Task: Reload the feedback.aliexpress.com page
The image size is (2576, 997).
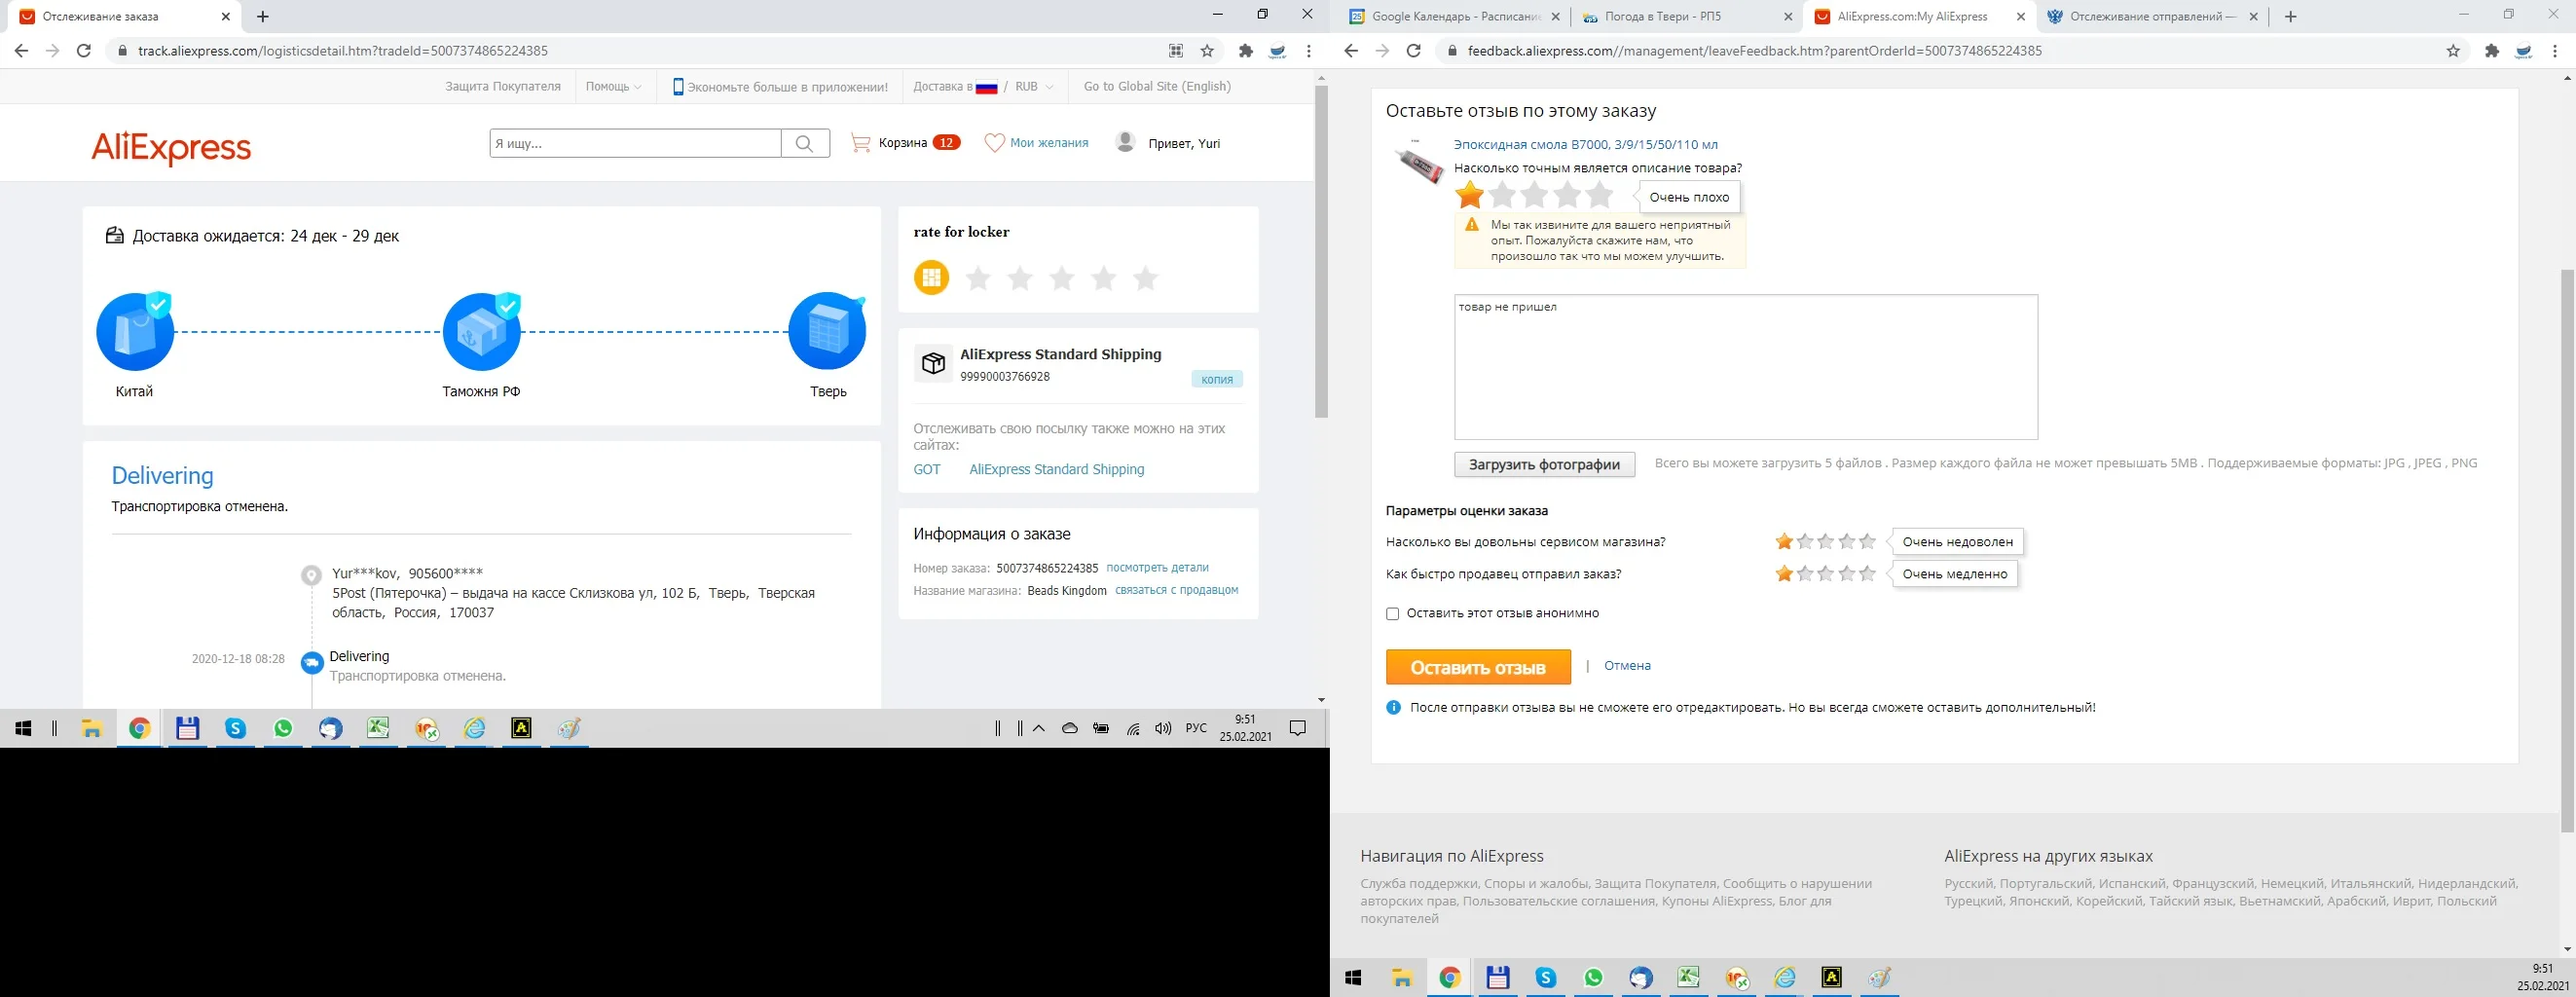Action: 1414,51
